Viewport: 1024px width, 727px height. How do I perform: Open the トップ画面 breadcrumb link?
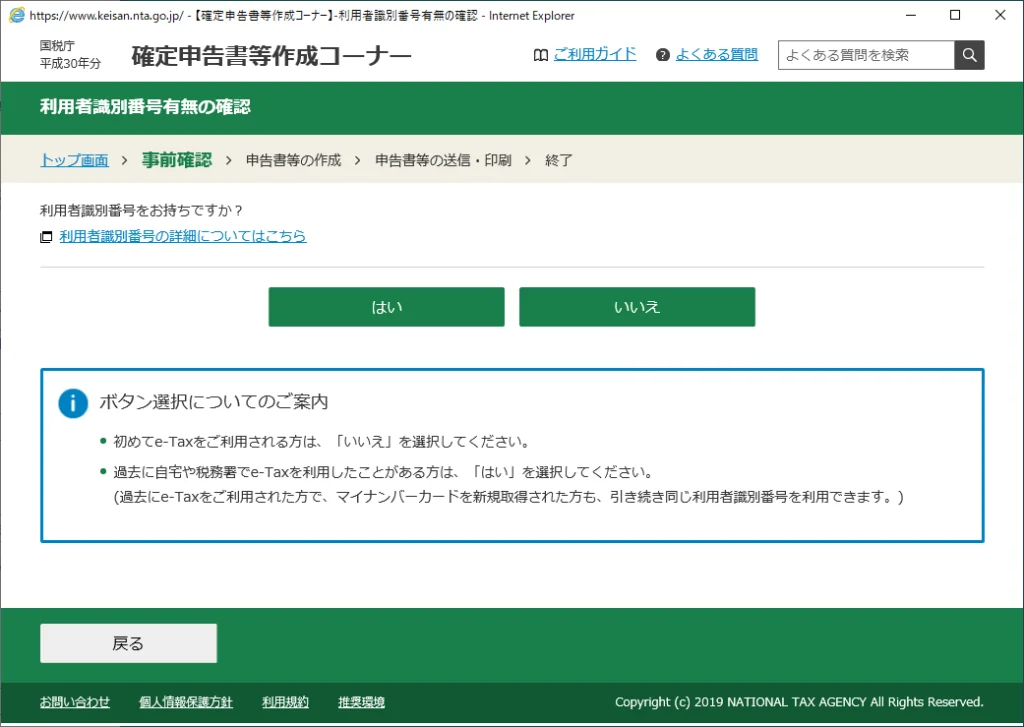(x=74, y=159)
